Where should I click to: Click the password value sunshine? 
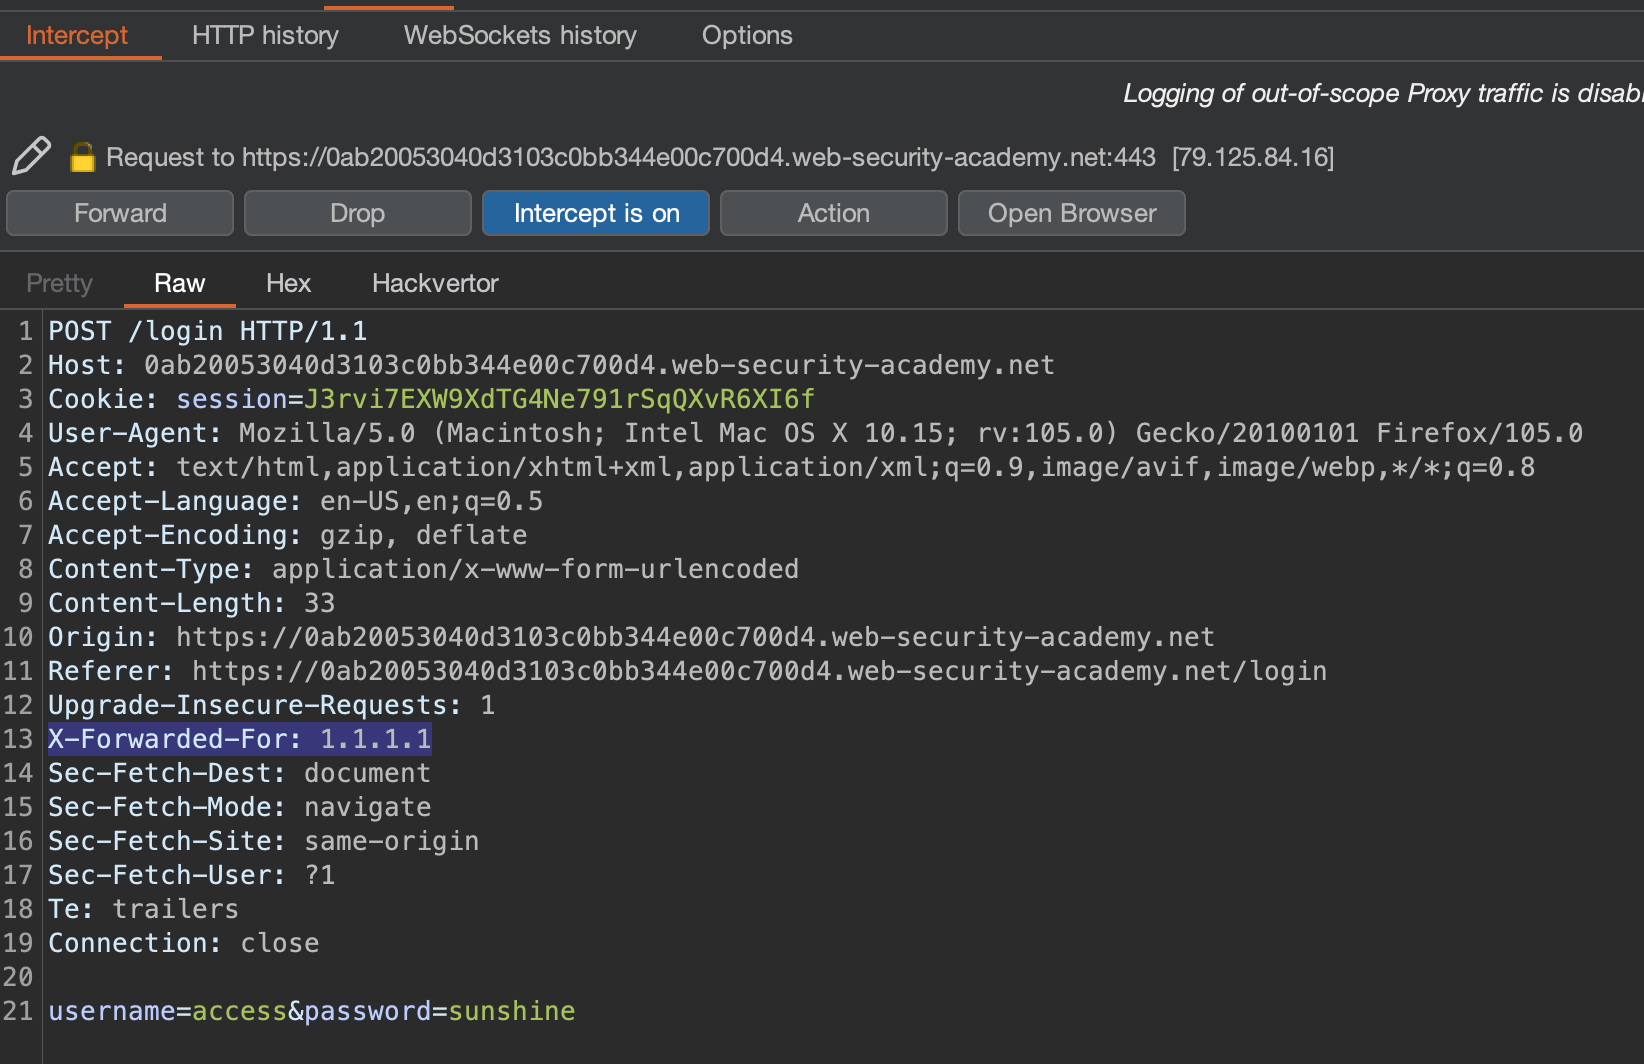pyautogui.click(x=511, y=1011)
